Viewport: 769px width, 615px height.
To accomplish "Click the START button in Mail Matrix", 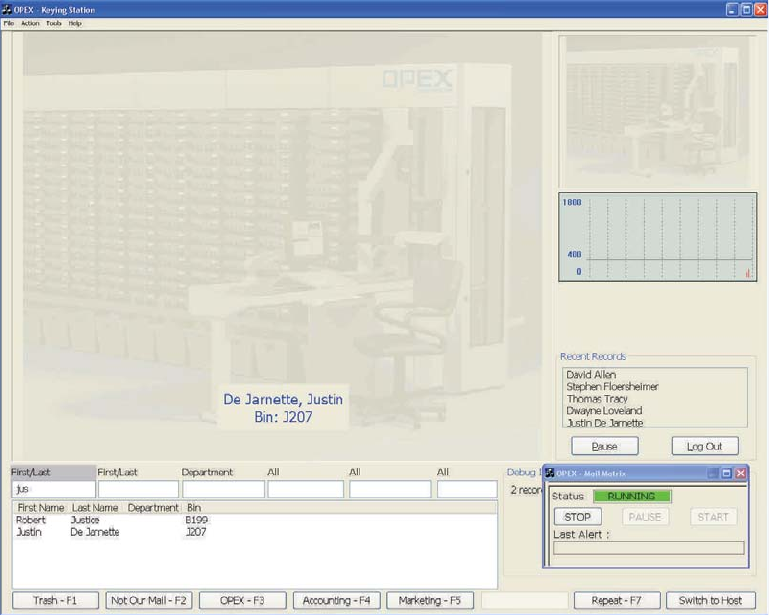I will [x=713, y=517].
